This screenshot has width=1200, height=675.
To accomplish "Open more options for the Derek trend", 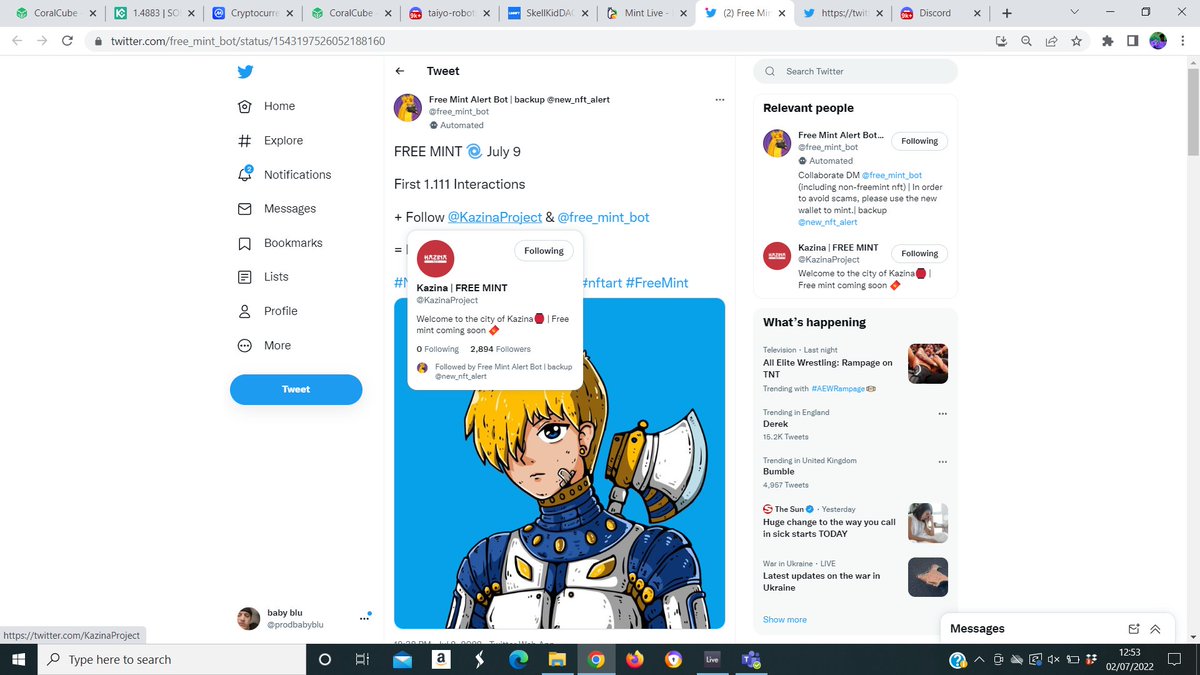I will 941,413.
